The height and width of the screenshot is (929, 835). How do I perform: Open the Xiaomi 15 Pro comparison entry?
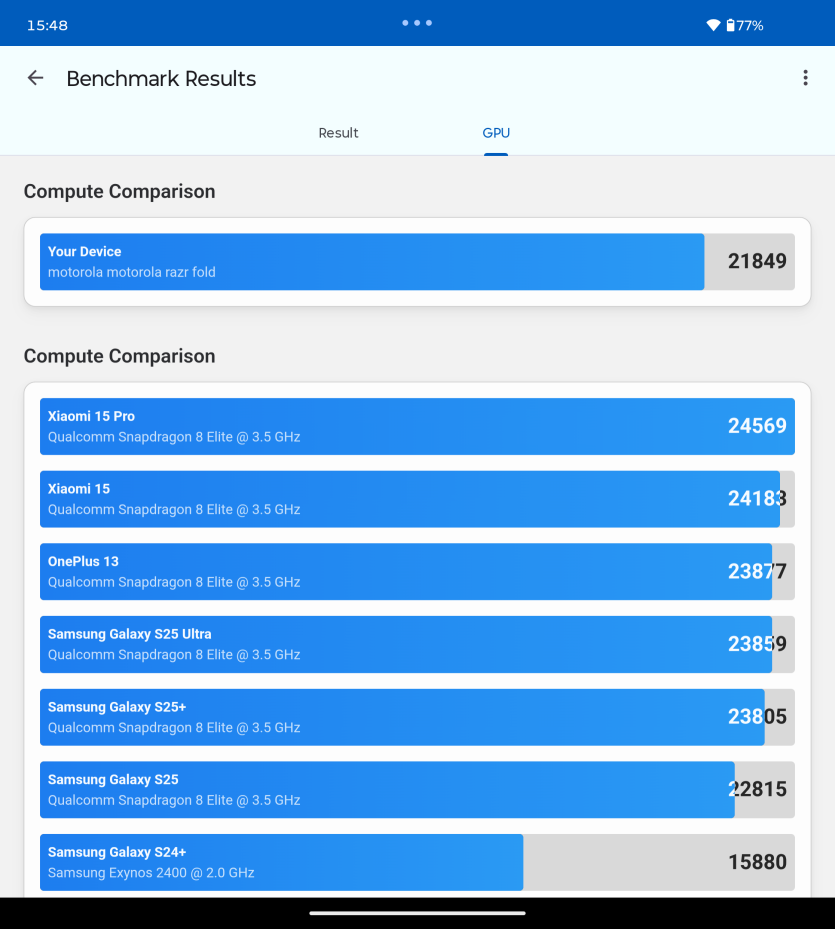pos(417,427)
